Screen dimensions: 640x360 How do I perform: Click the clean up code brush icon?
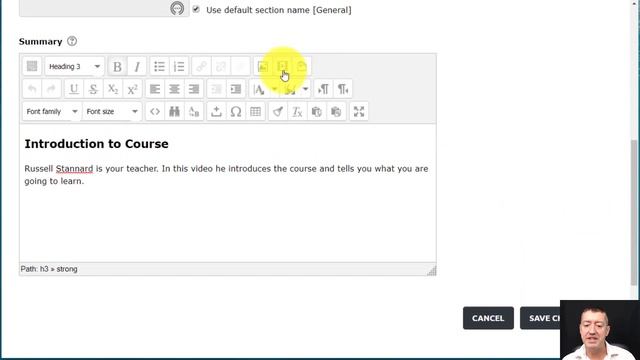tap(278, 111)
